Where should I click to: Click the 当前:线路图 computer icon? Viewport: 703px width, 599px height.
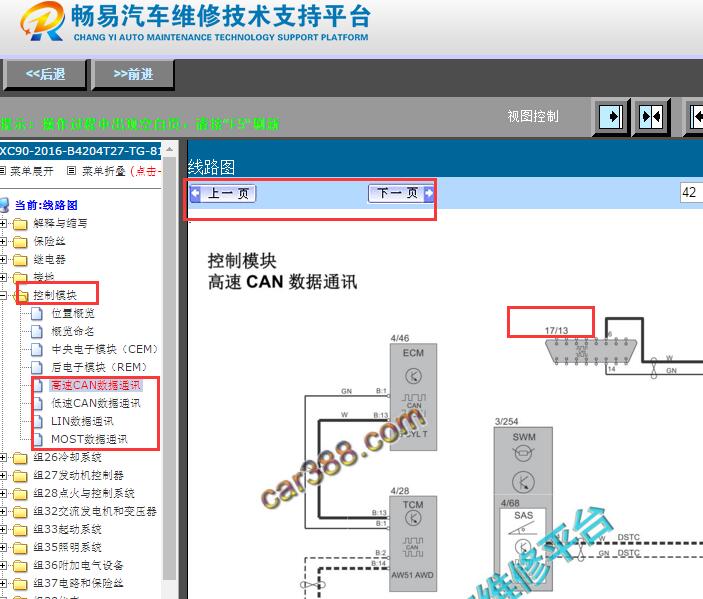point(4,205)
